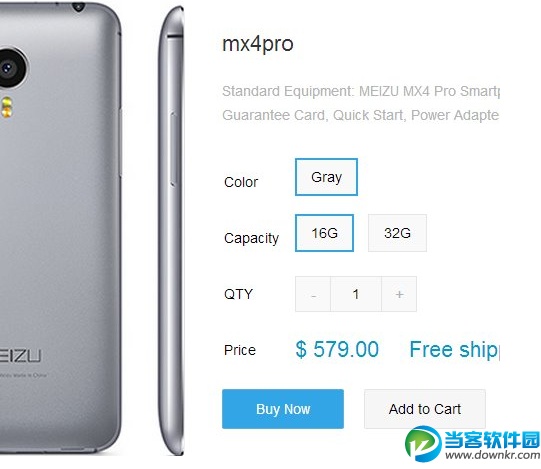The width and height of the screenshot is (541, 469).
Task: Click the dual LED flash on phone
Action: (x=7, y=107)
